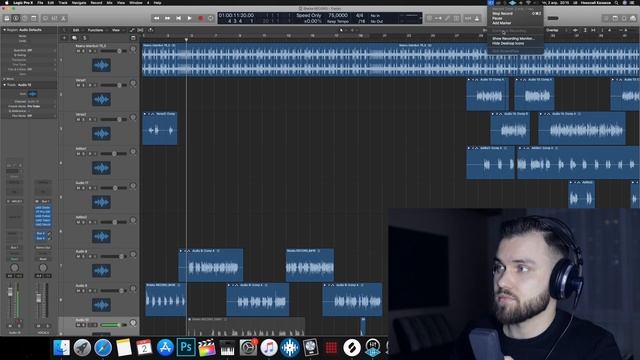
Task: Adjust the Audio 17 track volume slider
Action: pyautogui.click(x=114, y=188)
